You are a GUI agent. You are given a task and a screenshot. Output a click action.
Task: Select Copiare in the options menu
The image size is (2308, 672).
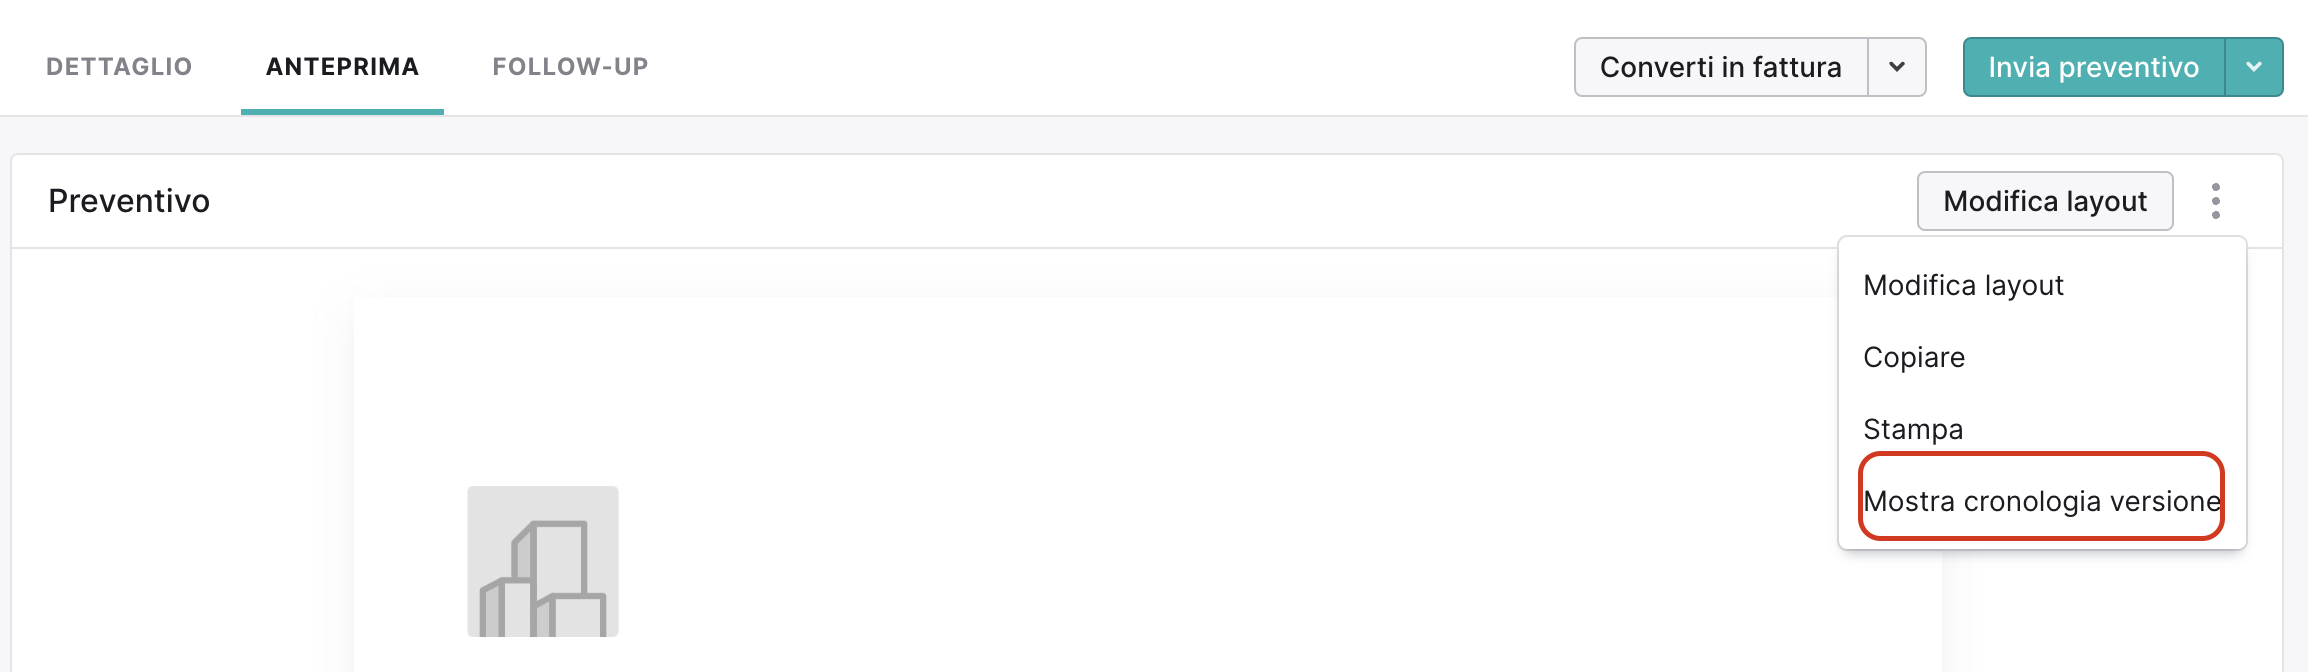coord(1914,358)
